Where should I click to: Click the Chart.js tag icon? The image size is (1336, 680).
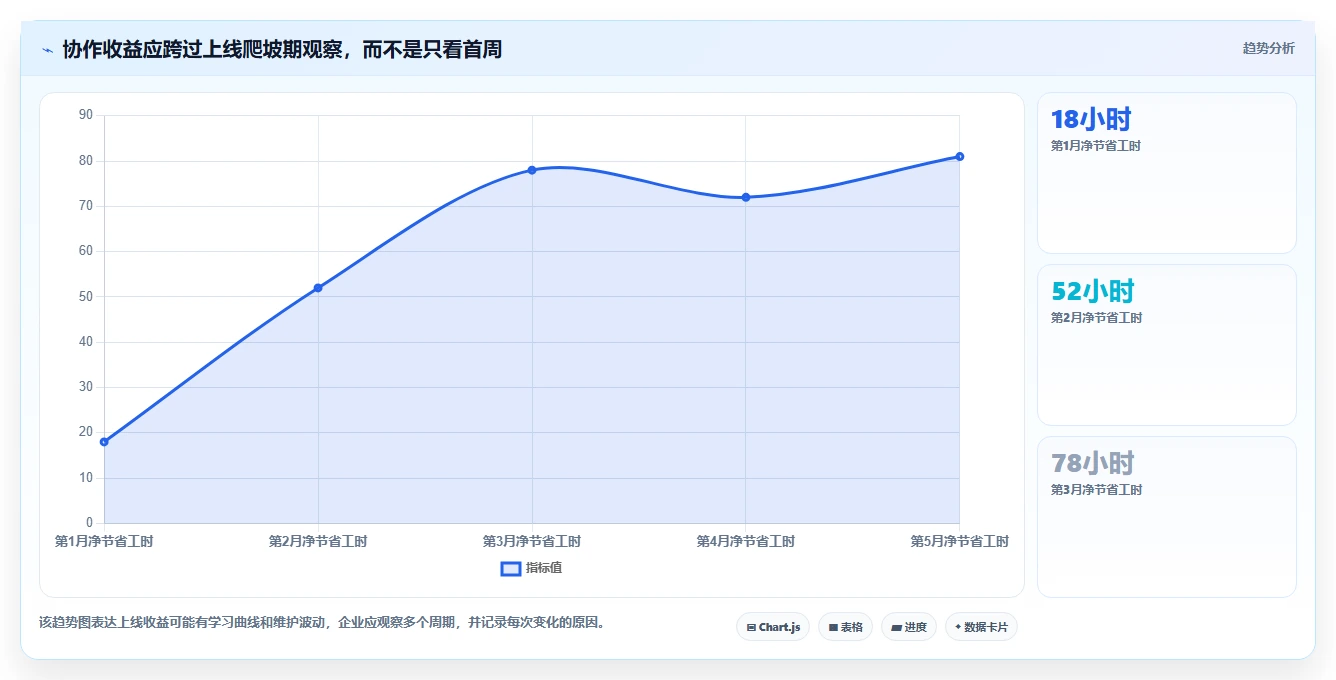[751, 628]
